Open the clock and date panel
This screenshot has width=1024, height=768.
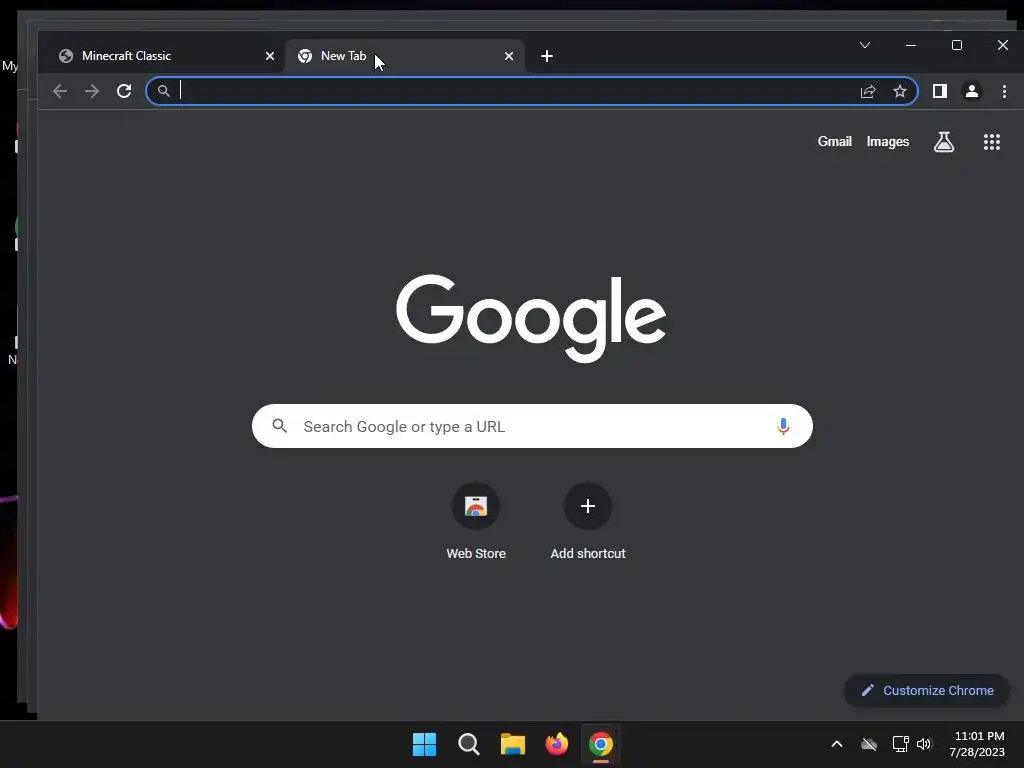(x=978, y=744)
